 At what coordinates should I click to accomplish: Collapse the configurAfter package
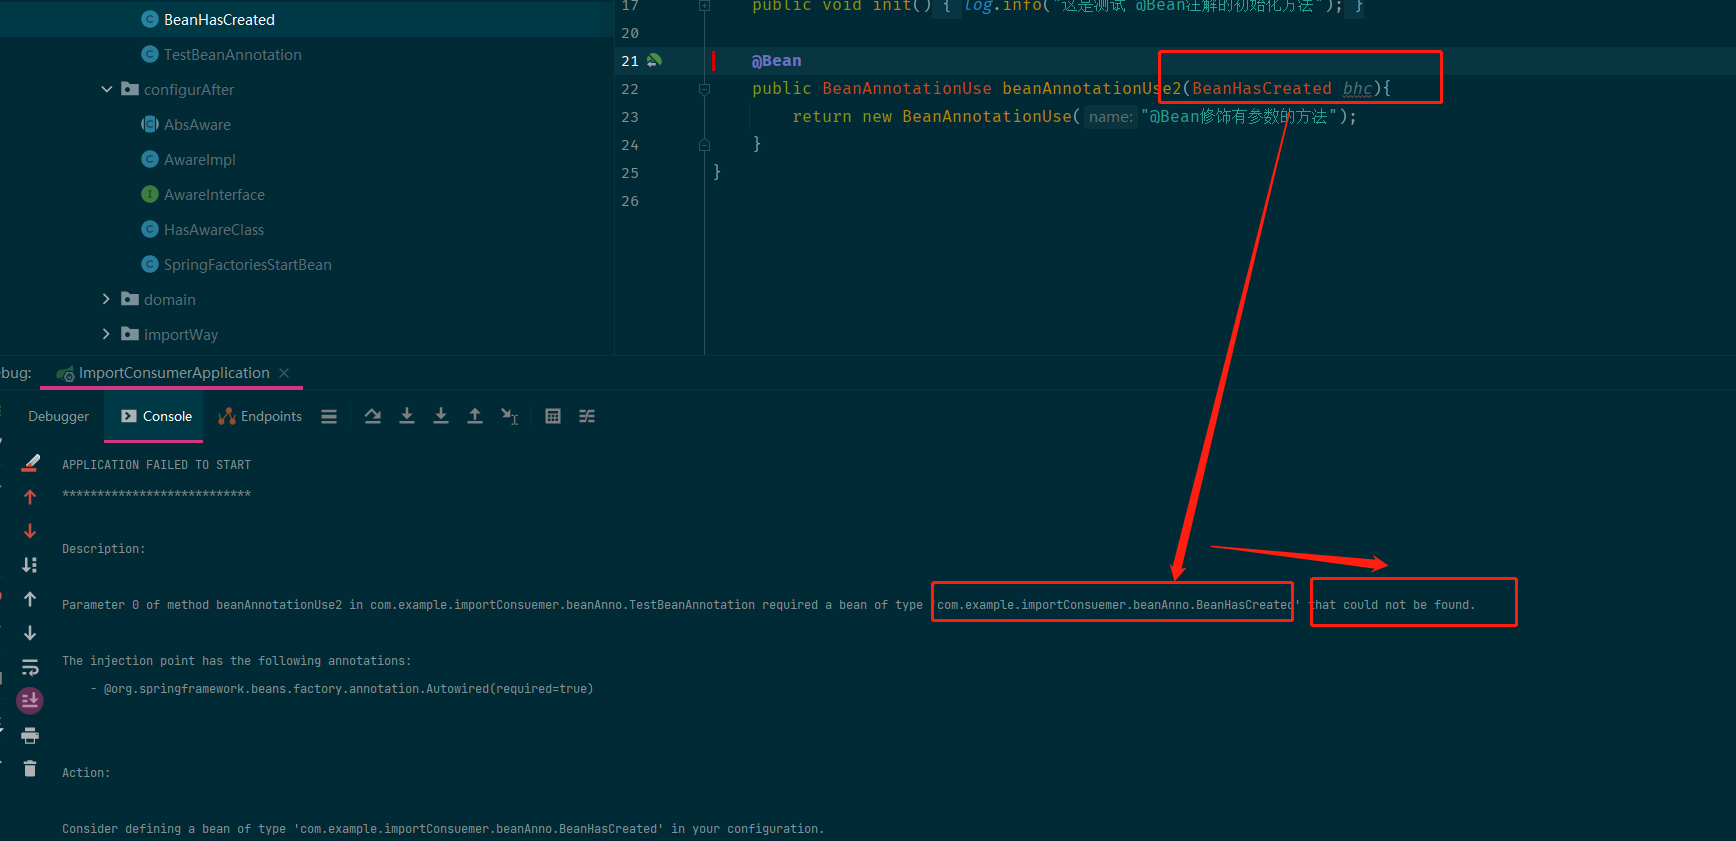107,89
